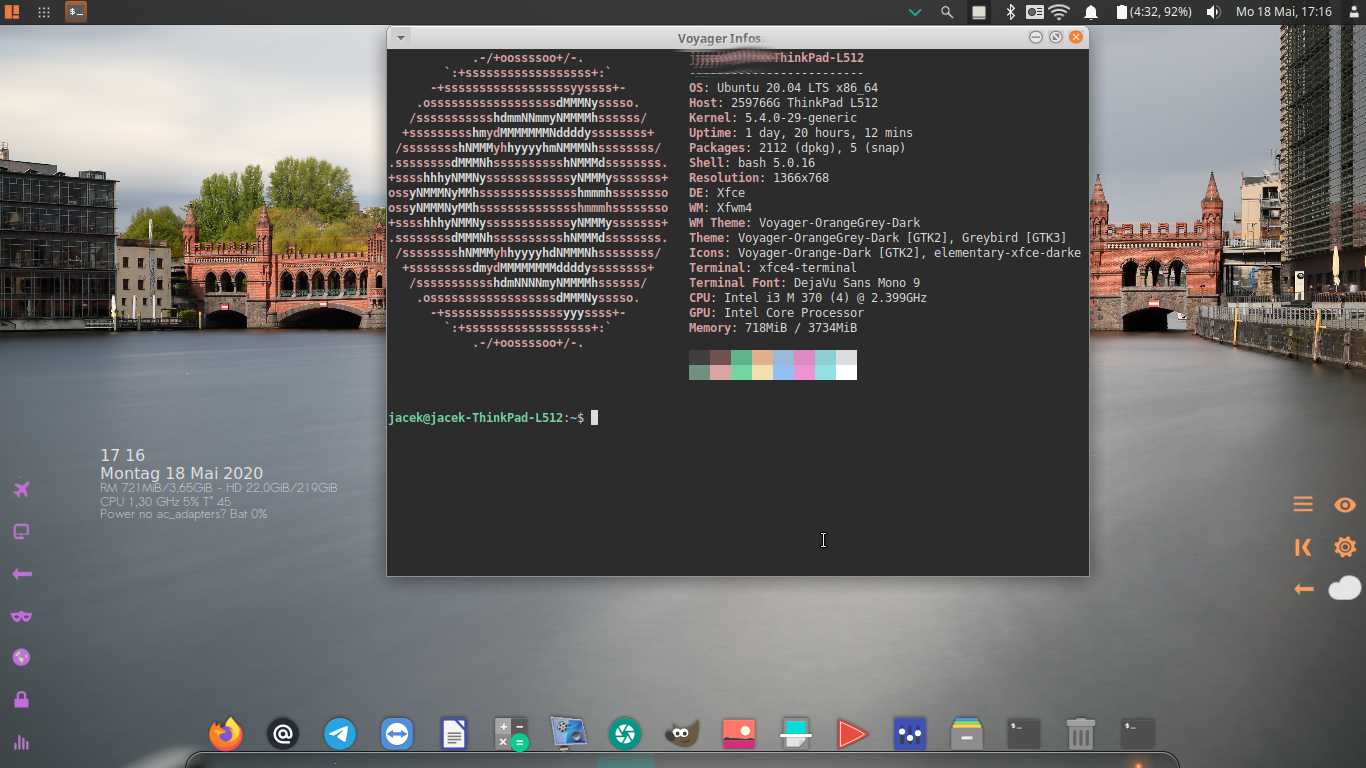Click the notes icon in the system tray

click(980, 12)
